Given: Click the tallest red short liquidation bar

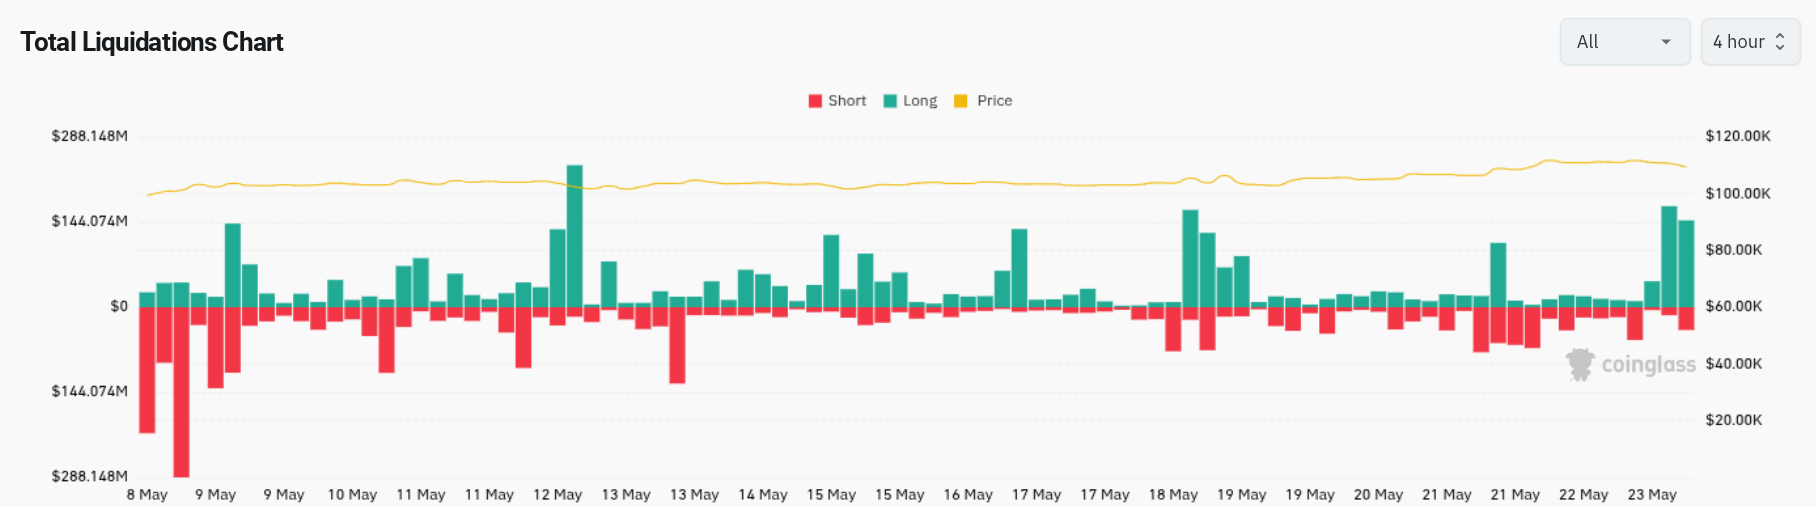Looking at the screenshot, I should pyautogui.click(x=181, y=392).
